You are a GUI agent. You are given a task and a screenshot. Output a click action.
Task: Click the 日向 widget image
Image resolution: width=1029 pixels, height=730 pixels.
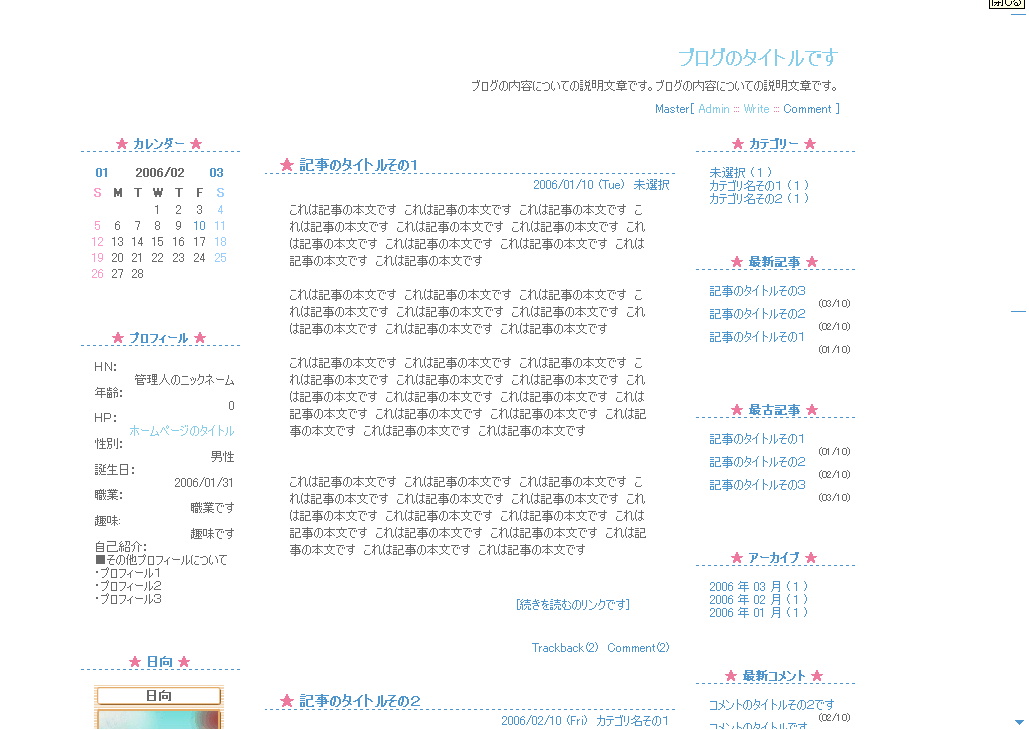point(159,707)
